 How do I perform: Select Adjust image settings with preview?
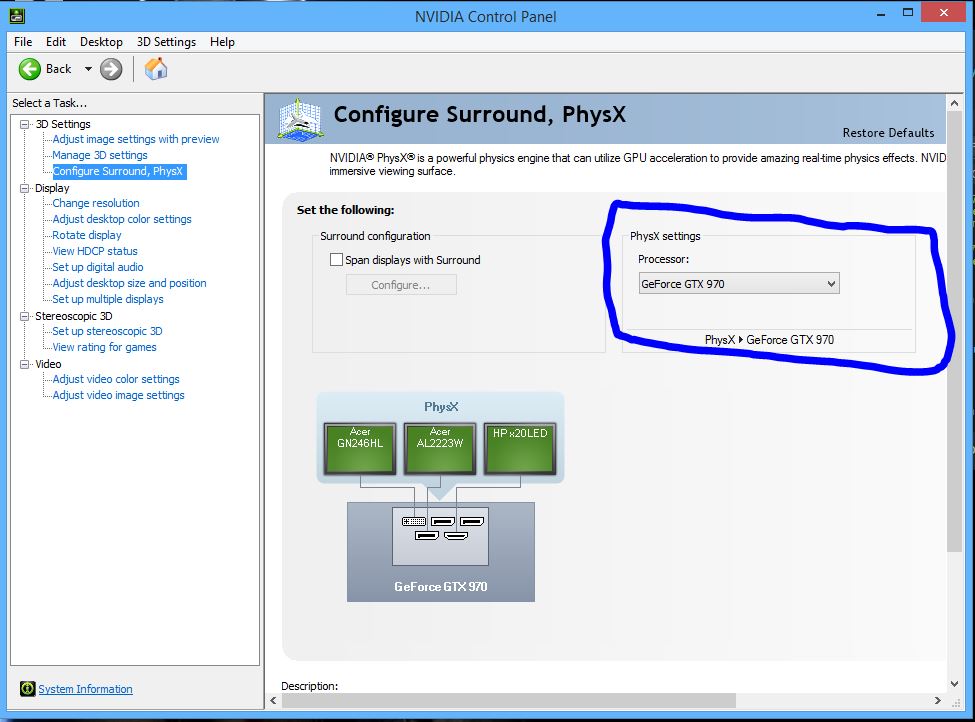136,139
